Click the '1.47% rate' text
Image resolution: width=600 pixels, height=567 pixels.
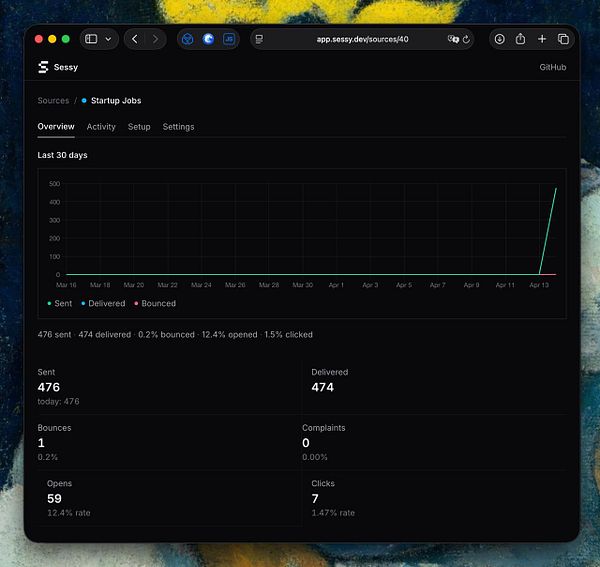(333, 513)
